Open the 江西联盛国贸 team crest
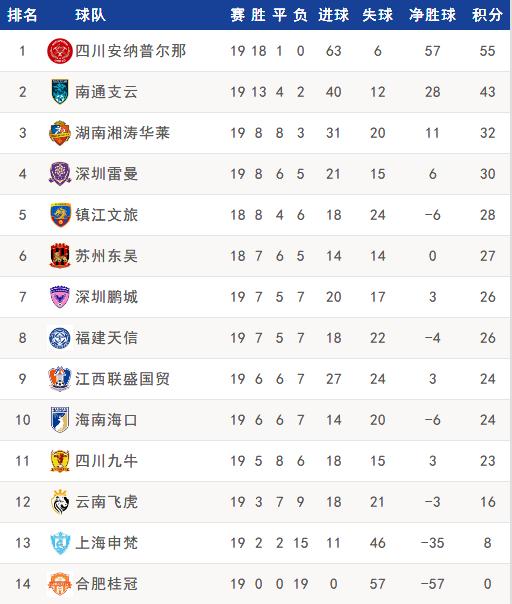This screenshot has height=604, width=512. click(x=60, y=379)
